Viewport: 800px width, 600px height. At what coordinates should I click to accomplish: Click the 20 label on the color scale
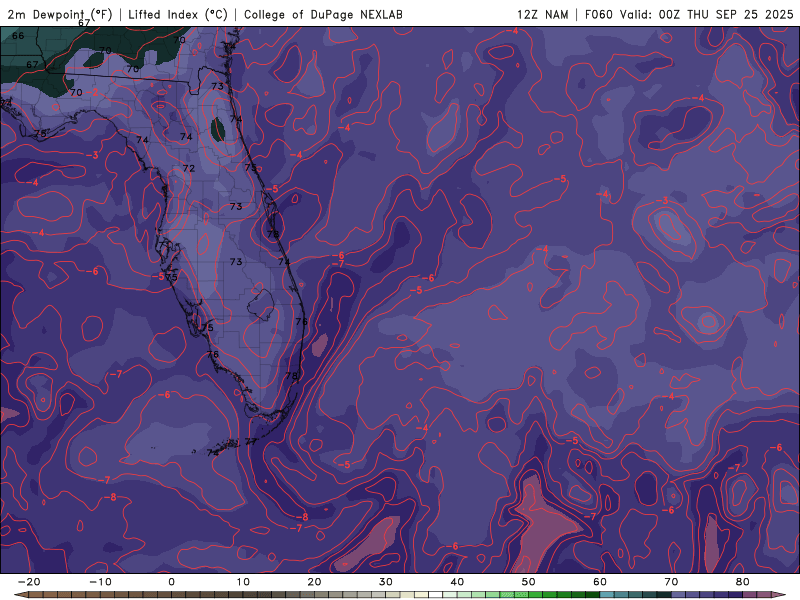tap(314, 582)
